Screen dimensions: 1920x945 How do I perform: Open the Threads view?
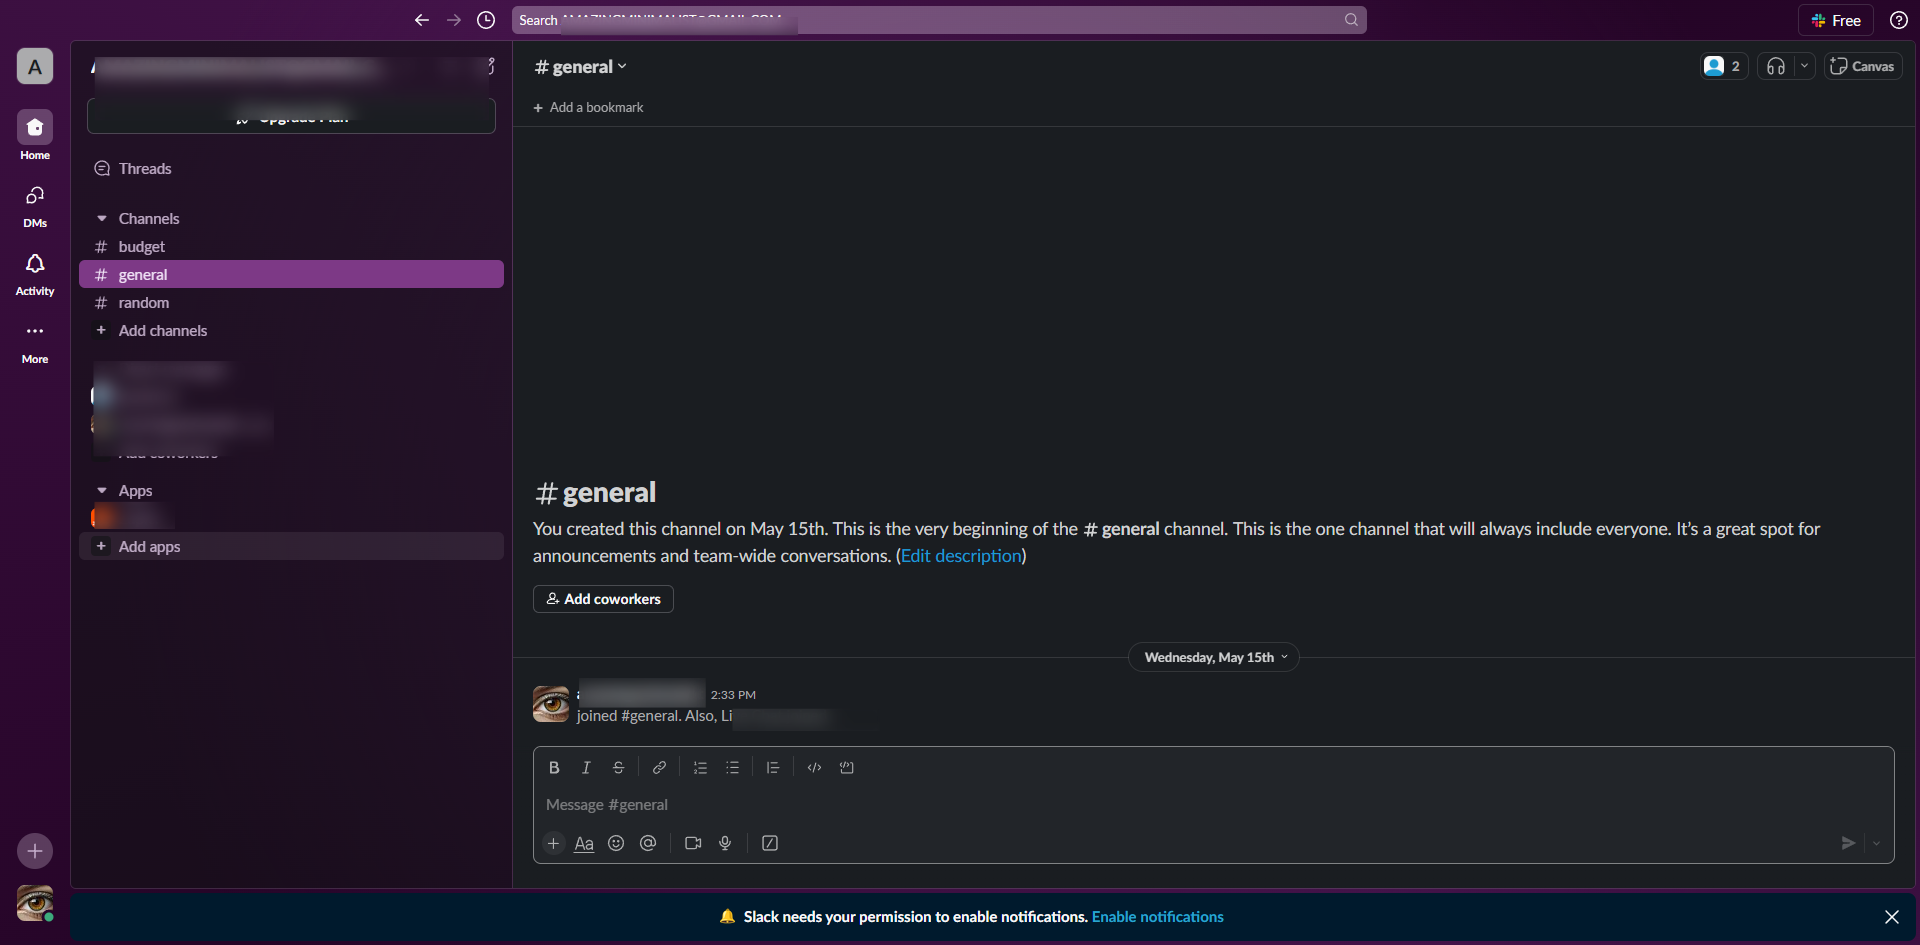(291, 169)
